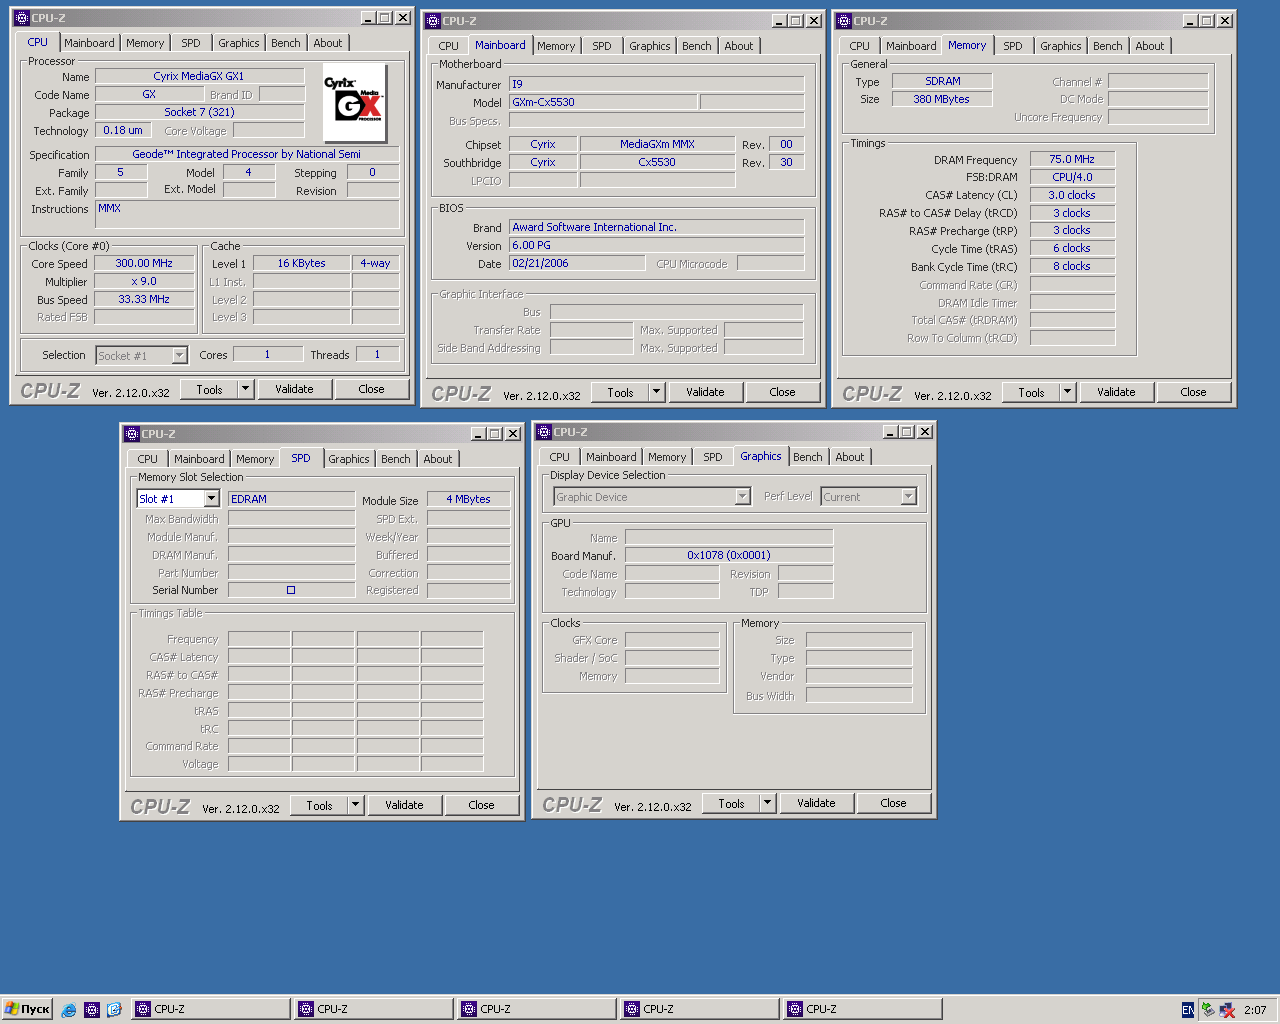Click Validate in the CPU tab window
This screenshot has height=1024, width=1280.
click(294, 389)
